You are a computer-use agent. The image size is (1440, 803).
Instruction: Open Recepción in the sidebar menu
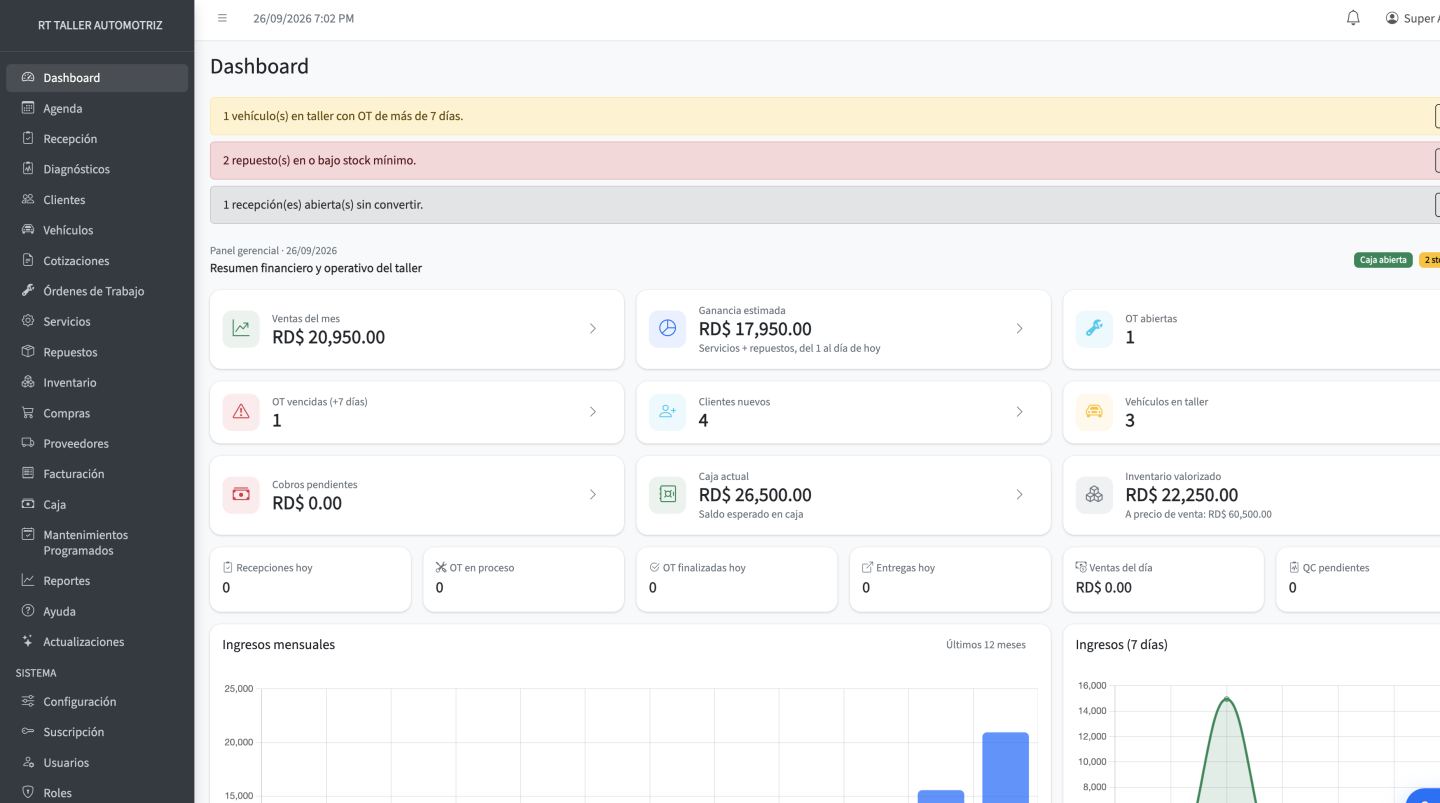coord(97,139)
